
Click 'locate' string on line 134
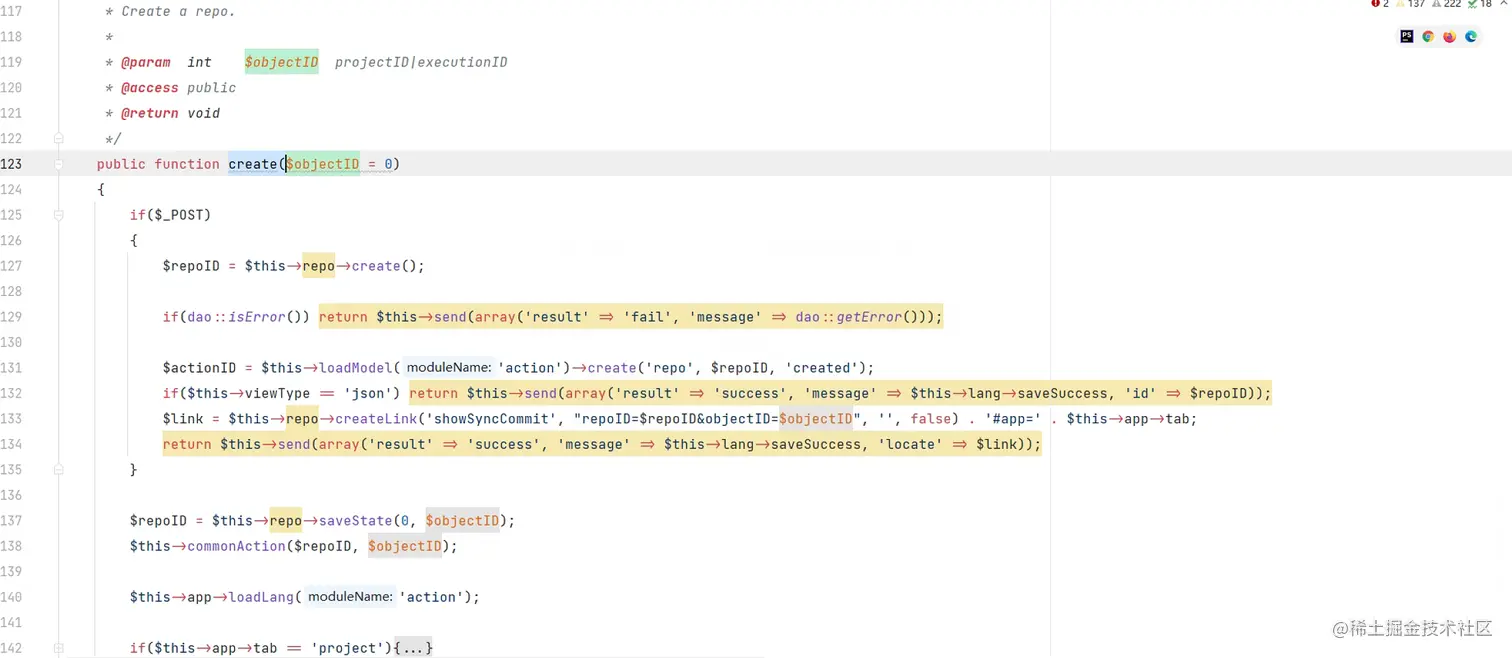(x=910, y=444)
